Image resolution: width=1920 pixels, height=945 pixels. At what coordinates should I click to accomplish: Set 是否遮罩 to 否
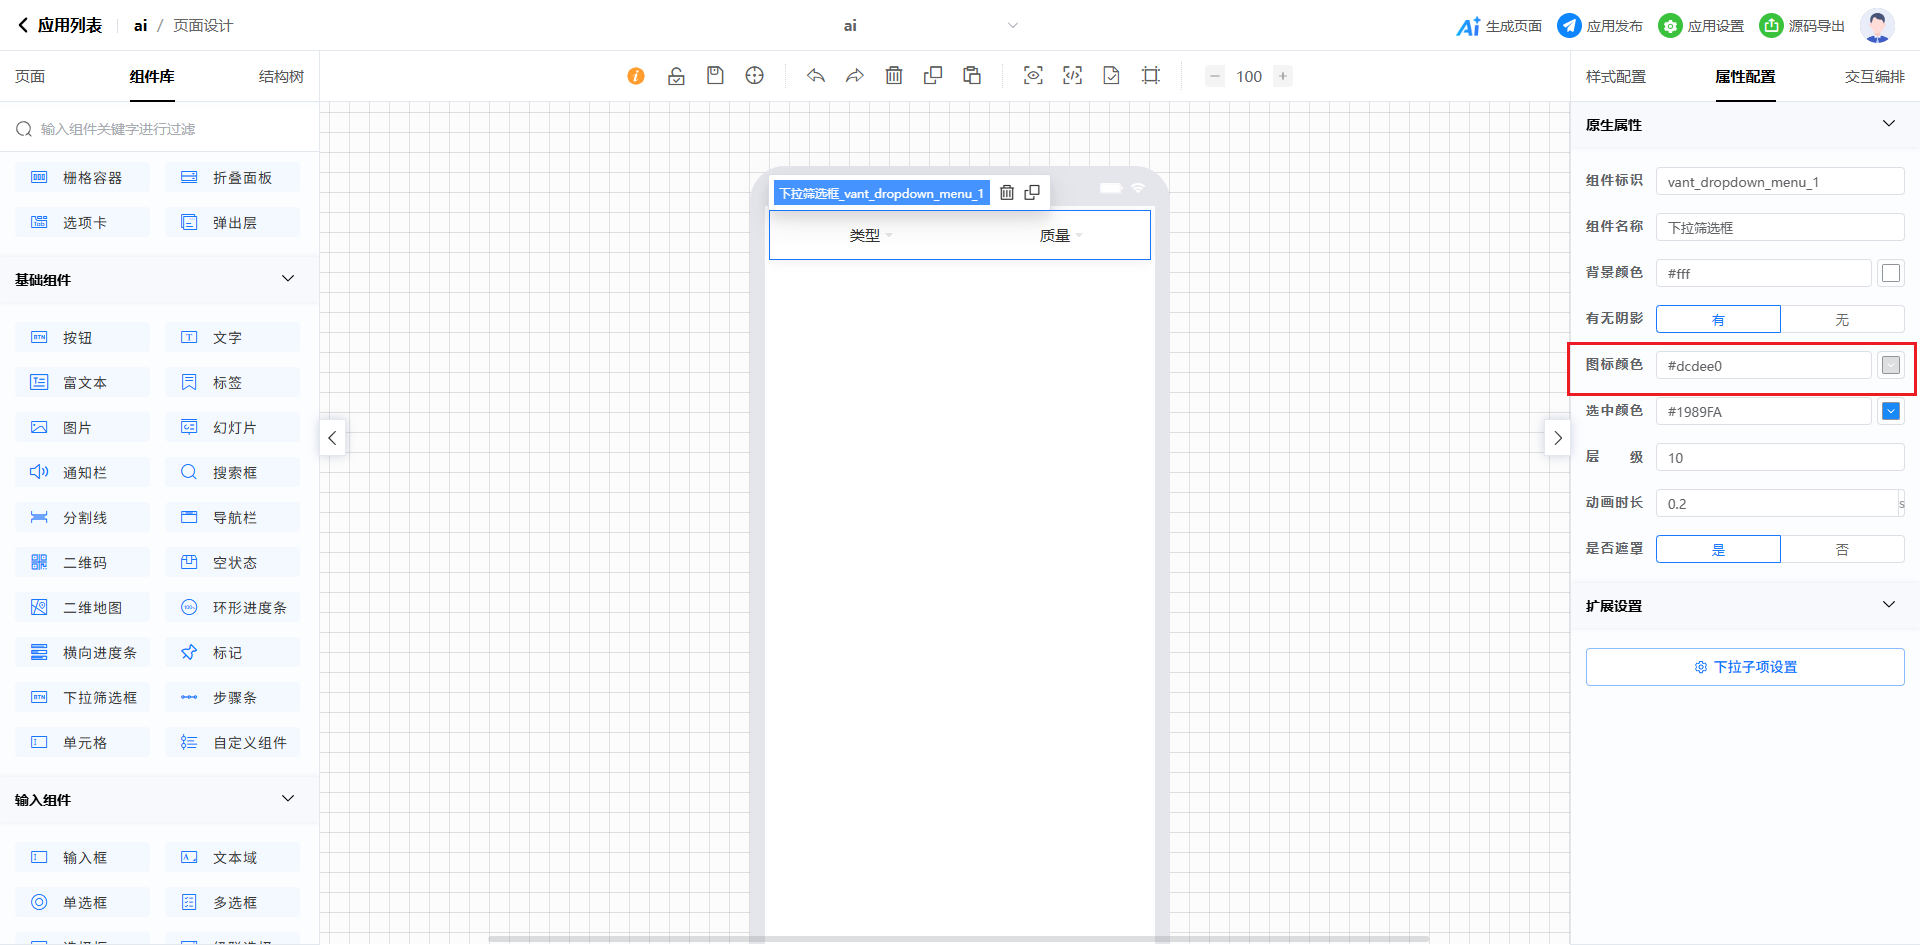point(1842,550)
